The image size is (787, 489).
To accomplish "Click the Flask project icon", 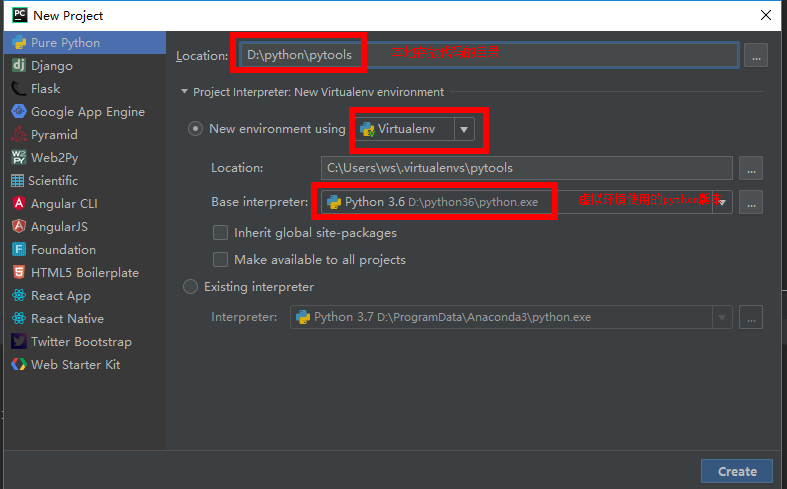I will click(x=19, y=88).
